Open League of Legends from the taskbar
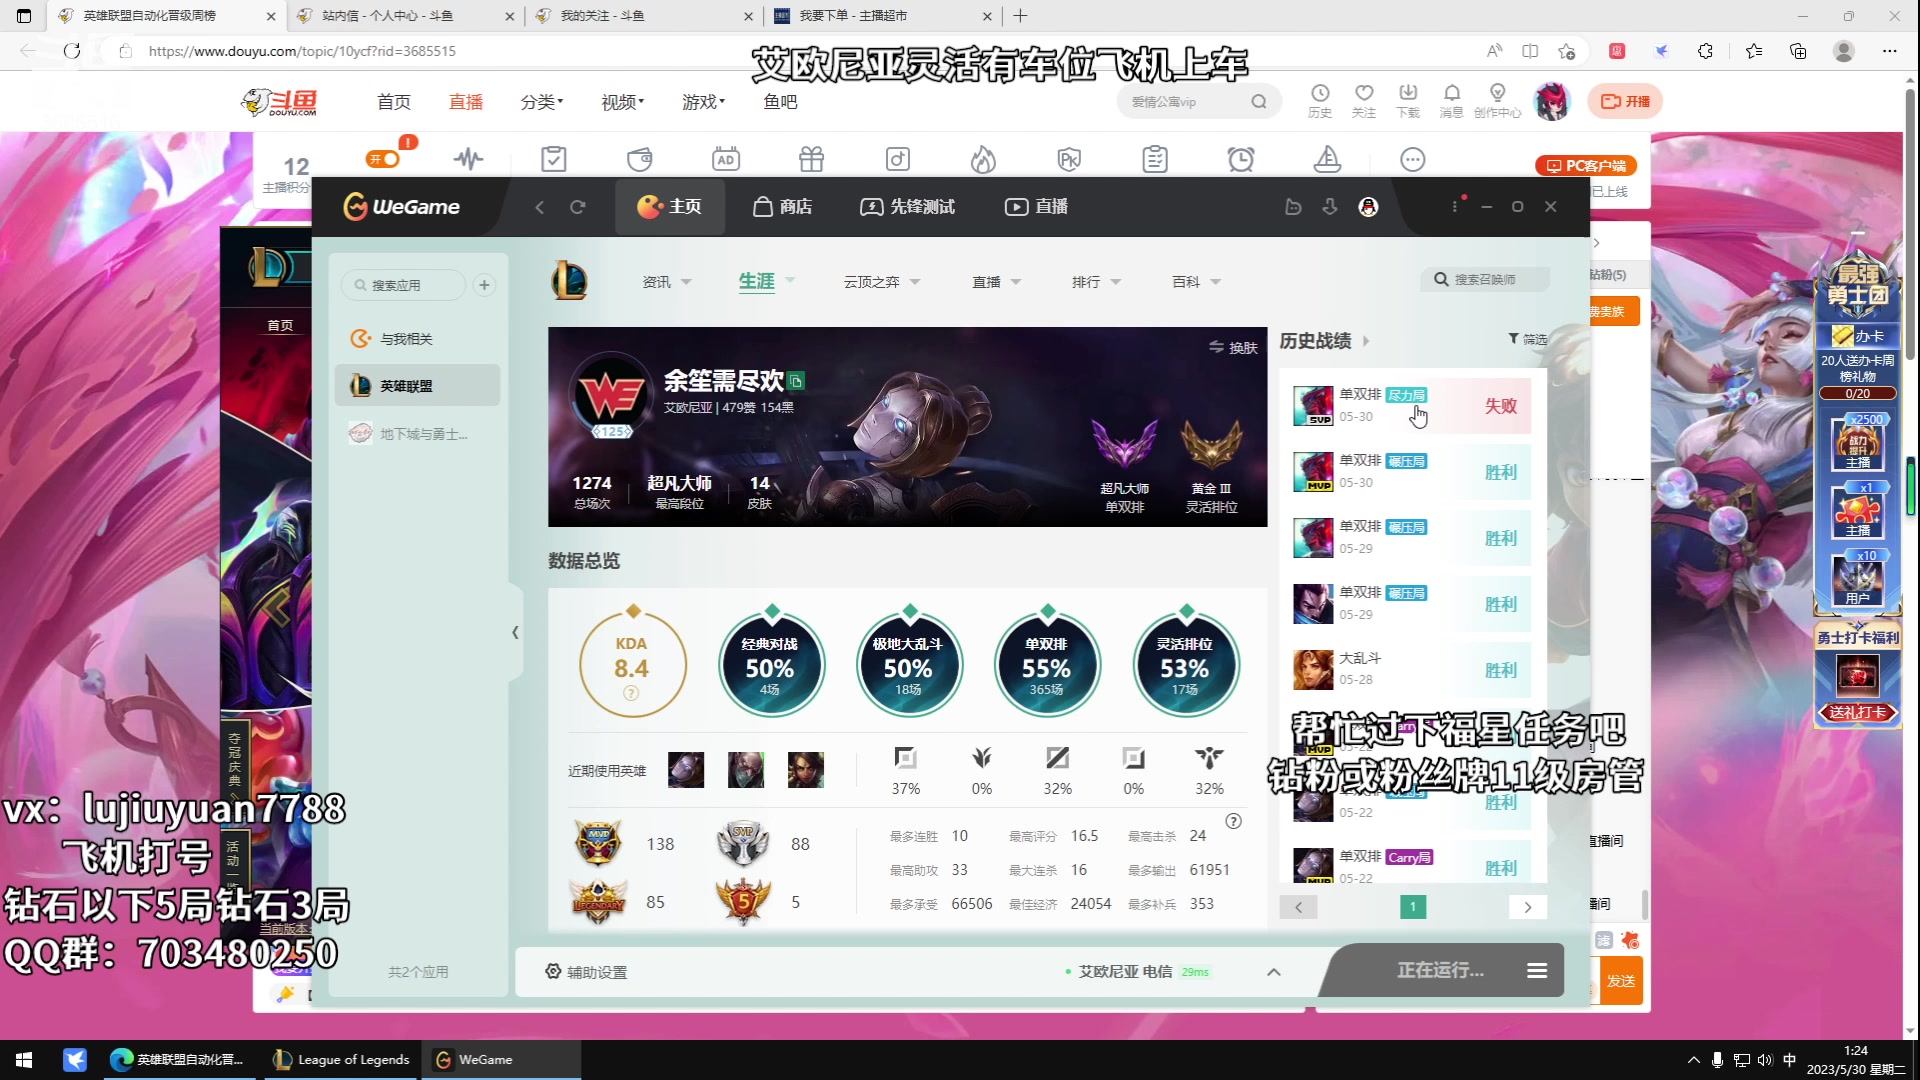The width and height of the screenshot is (1920, 1080). 342,1060
